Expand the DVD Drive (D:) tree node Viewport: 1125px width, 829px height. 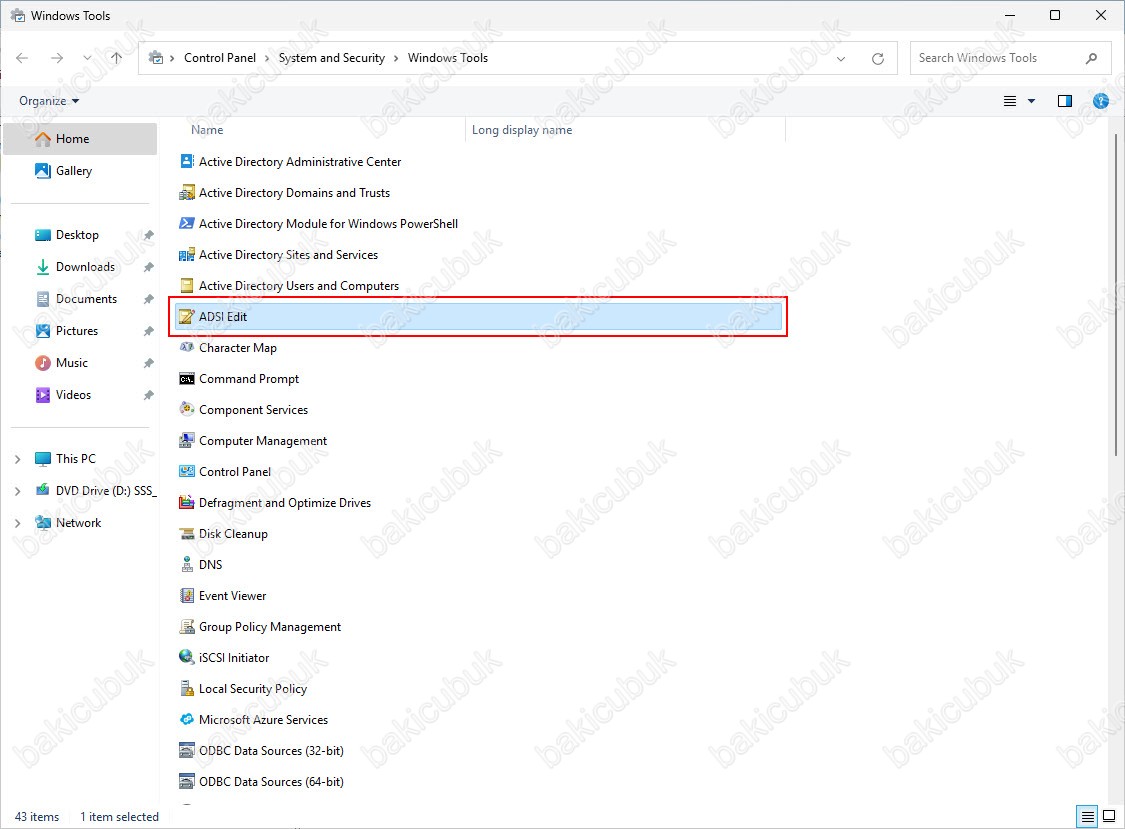pos(18,491)
